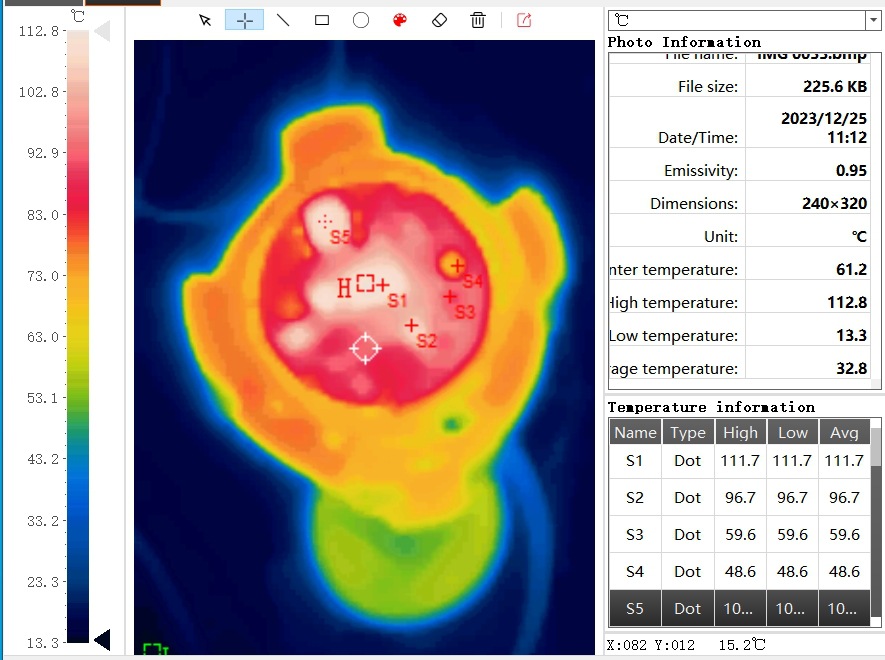Select the S3 row in temperature table
885x660 pixels.
[x=739, y=535]
